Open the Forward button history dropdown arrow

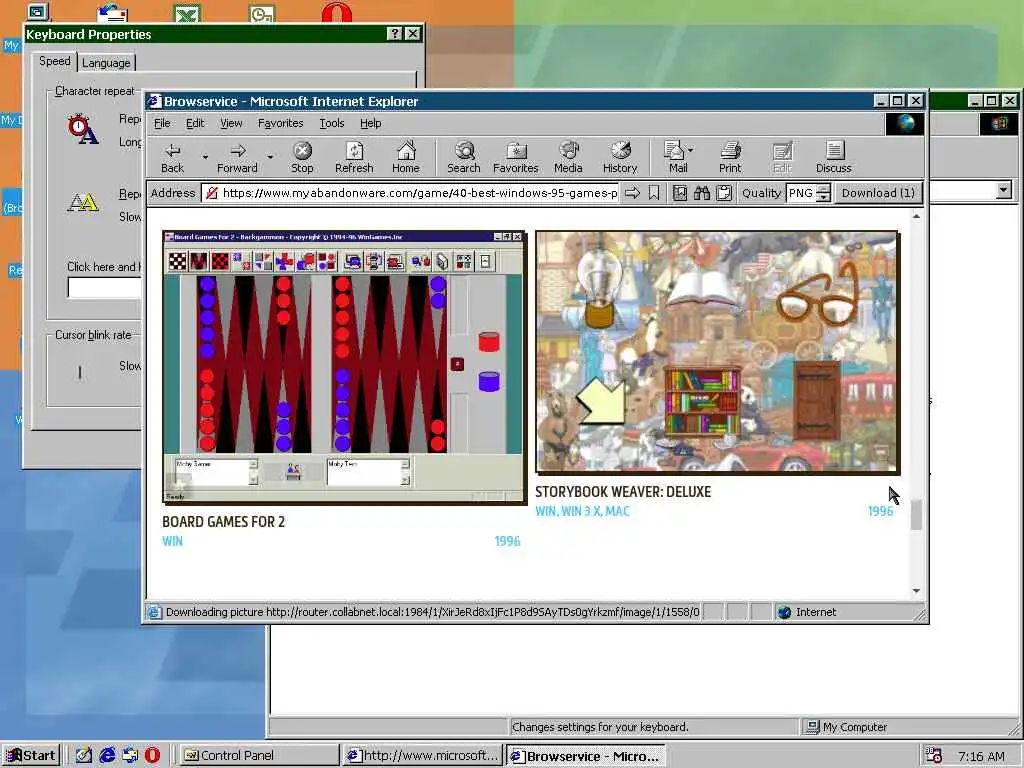(x=270, y=157)
